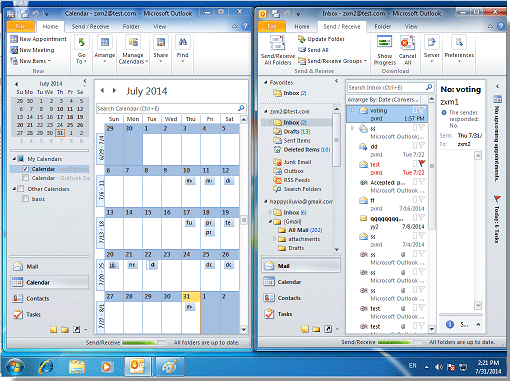Screen dimensions: 510x381
Task: Open the RSS Feeds folder
Action: (292, 180)
